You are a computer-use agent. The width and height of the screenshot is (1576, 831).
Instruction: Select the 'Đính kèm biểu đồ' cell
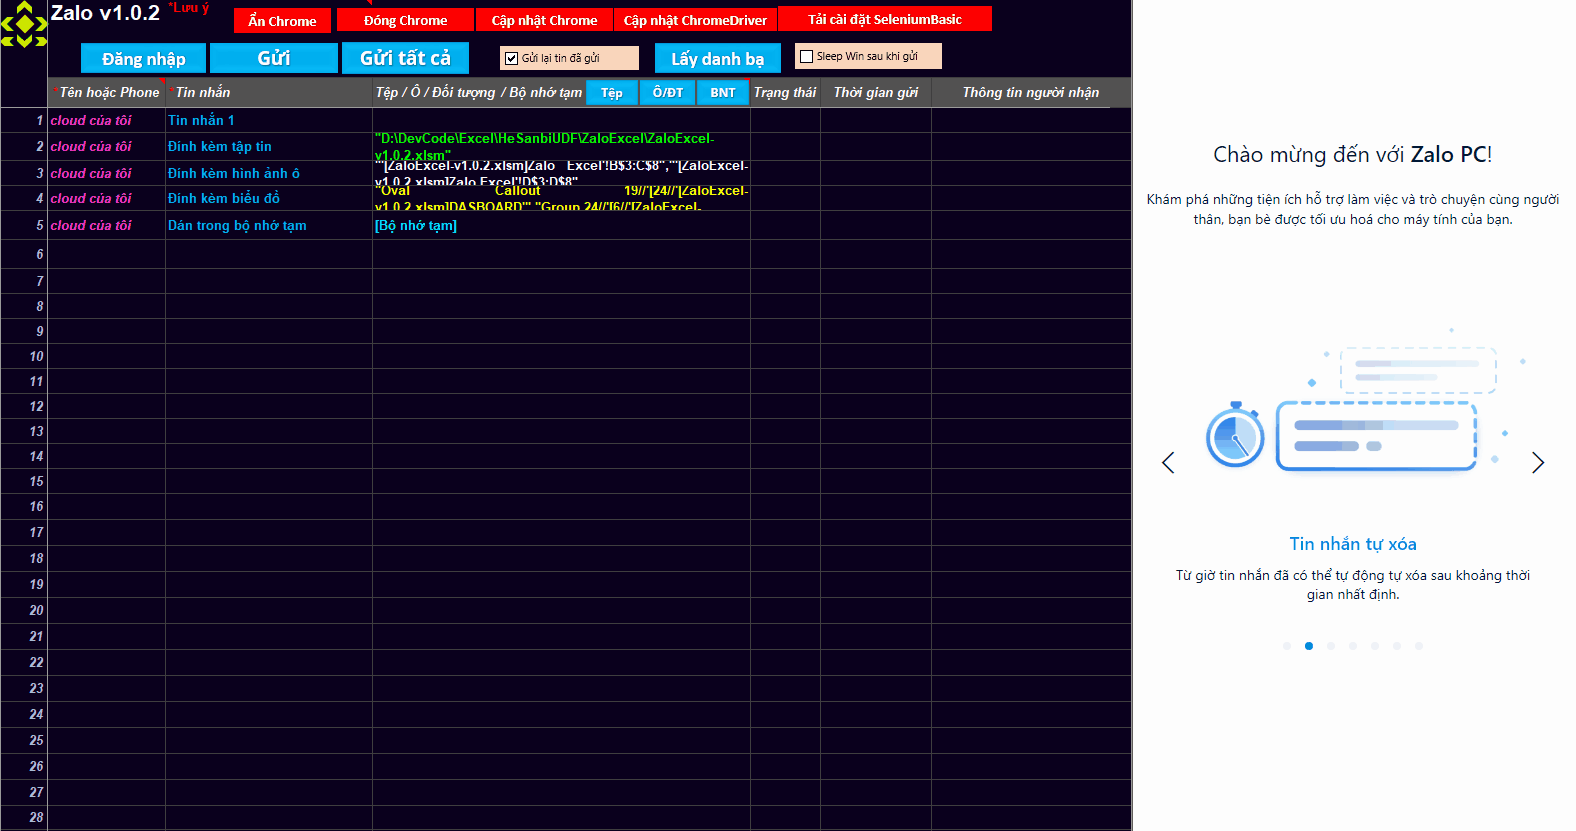[269, 198]
